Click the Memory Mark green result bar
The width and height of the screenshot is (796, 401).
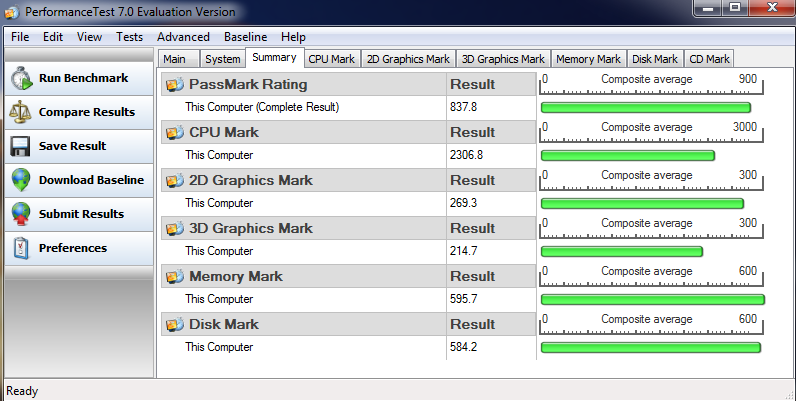(653, 299)
